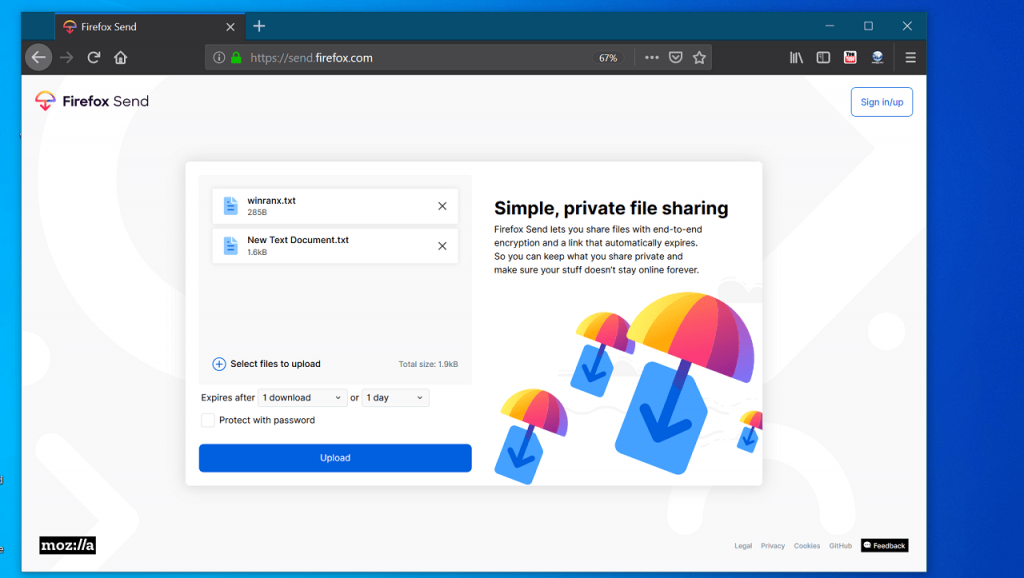Select the Firefox Send browser tab
The image size is (1024, 578).
click(x=150, y=27)
